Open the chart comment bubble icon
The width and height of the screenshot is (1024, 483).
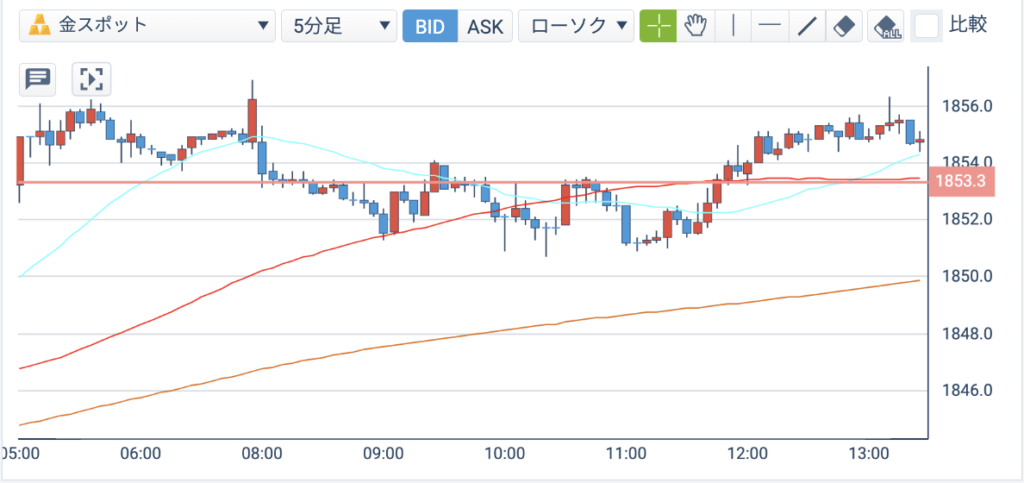pyautogui.click(x=38, y=80)
